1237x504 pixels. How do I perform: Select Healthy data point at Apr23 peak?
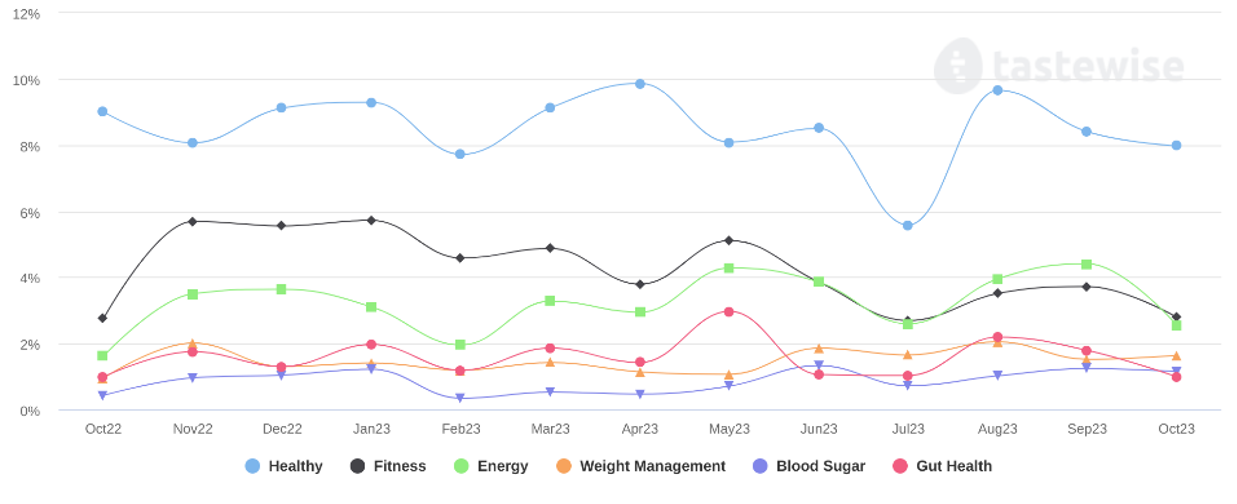tap(640, 84)
